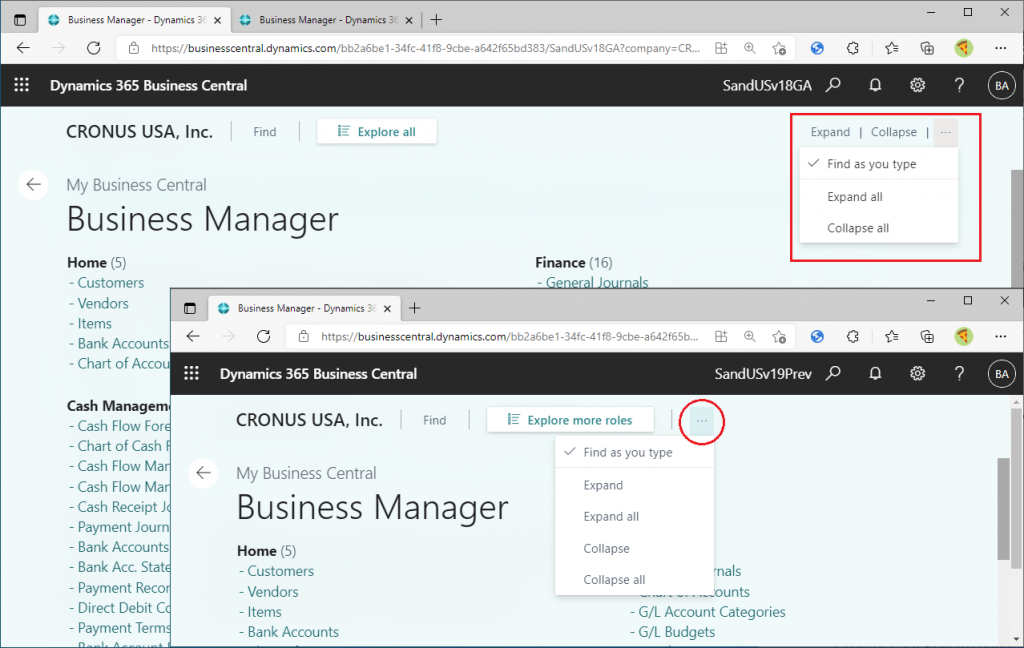The image size is (1024, 648).
Task: Click Explore more roles button
Action: coord(570,420)
